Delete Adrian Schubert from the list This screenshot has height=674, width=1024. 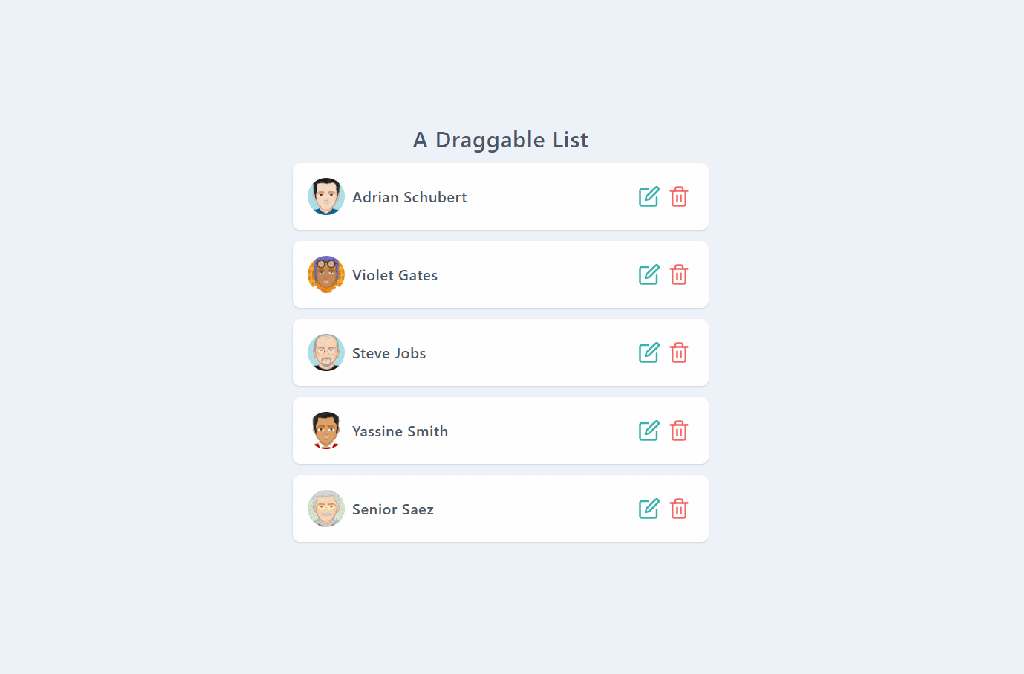[679, 197]
